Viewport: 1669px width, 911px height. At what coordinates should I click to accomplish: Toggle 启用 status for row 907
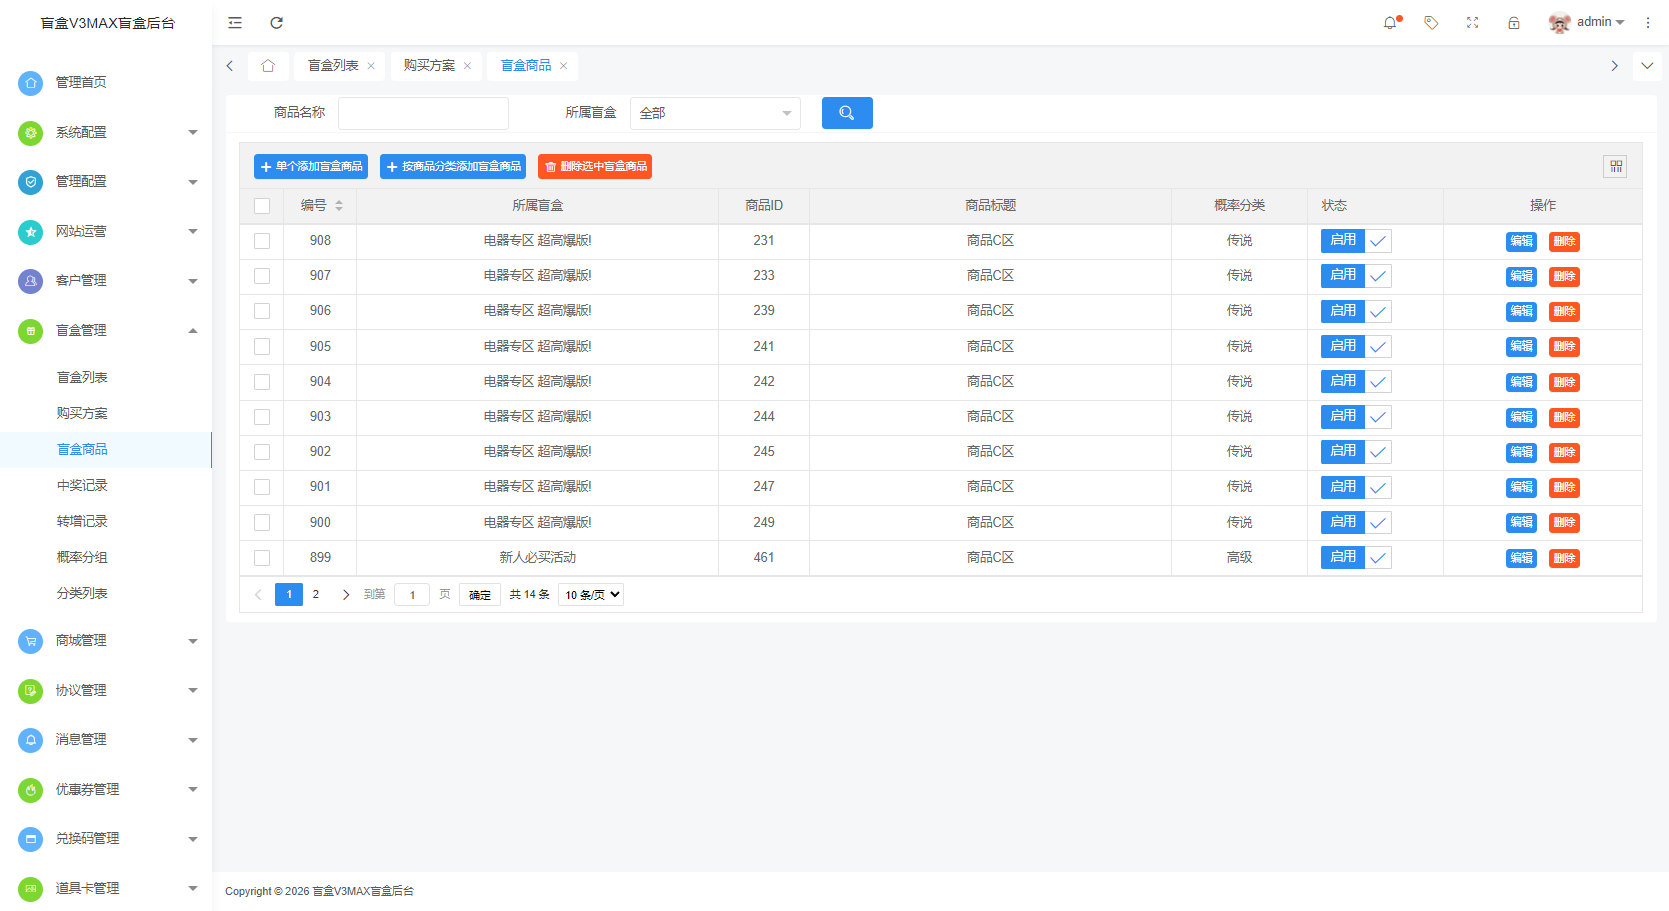1356,276
